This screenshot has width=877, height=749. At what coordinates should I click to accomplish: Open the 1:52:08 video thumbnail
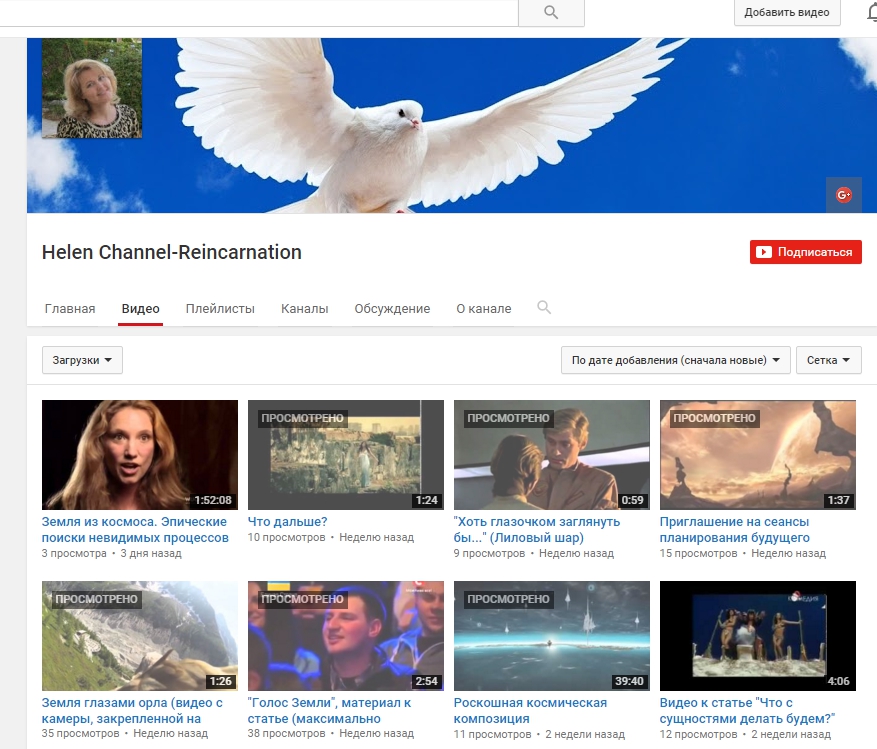[x=140, y=455]
